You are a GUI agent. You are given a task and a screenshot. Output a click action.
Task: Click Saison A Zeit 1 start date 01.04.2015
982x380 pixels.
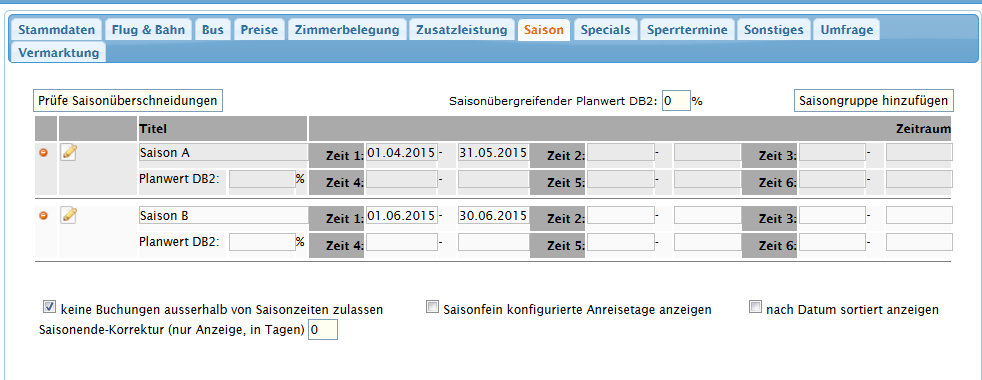click(401, 152)
